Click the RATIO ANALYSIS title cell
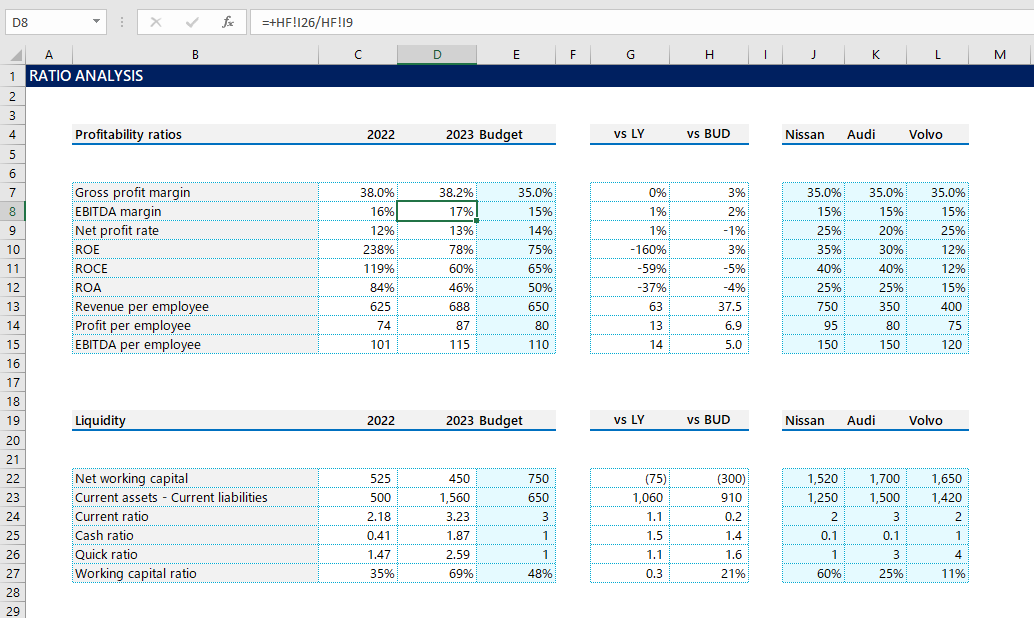1034x618 pixels. point(86,76)
